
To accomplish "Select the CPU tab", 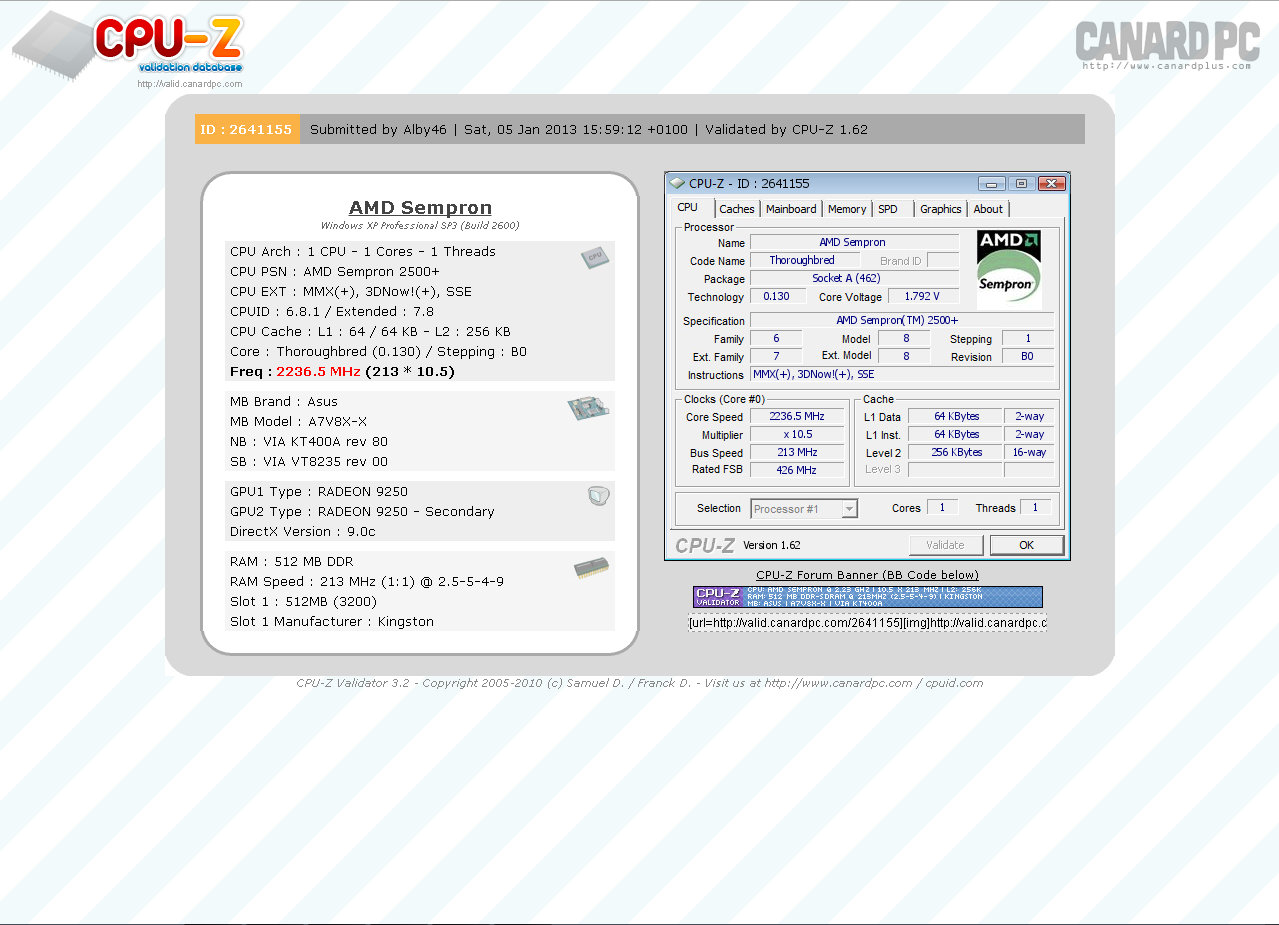I will [689, 208].
